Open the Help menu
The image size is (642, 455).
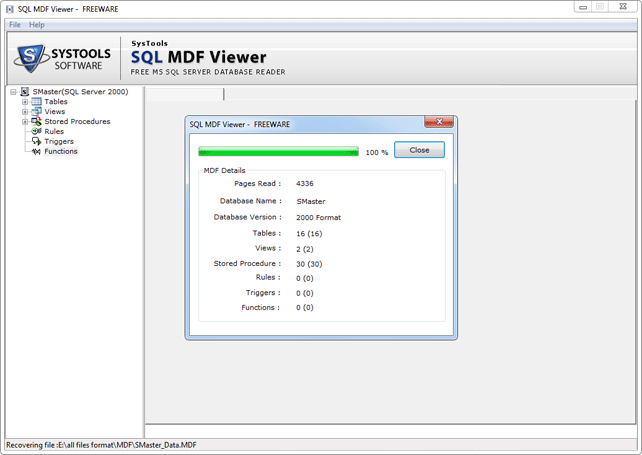point(36,25)
